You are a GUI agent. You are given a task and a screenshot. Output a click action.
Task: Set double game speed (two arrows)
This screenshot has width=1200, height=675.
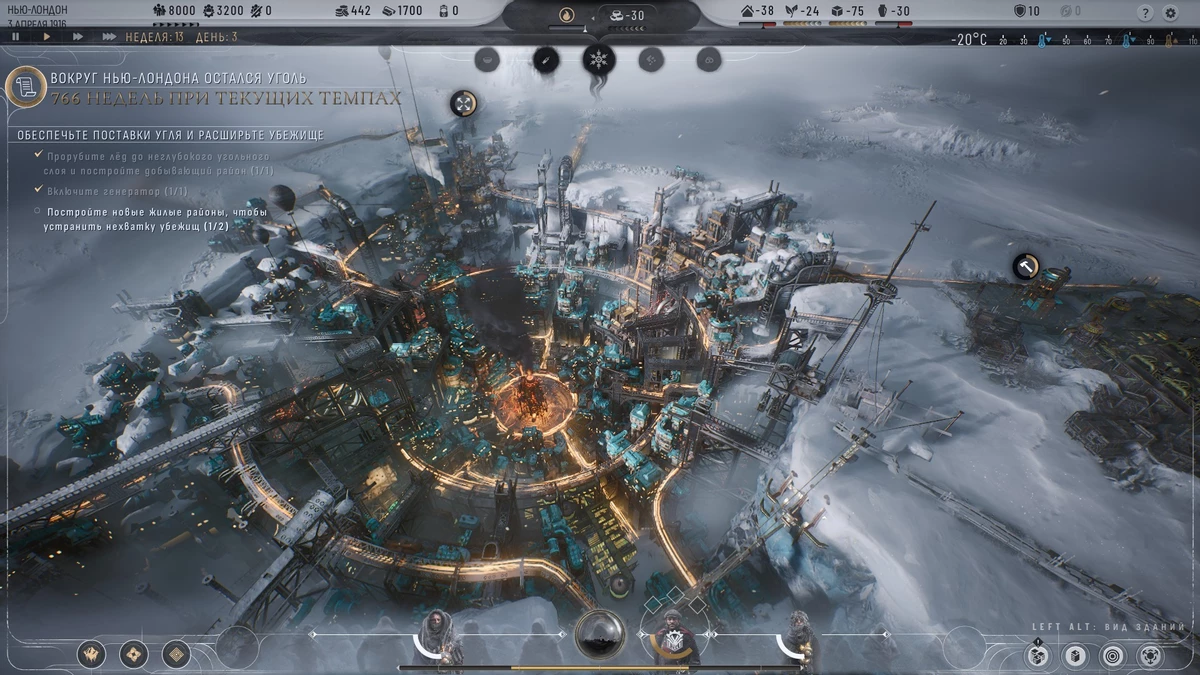pos(77,36)
